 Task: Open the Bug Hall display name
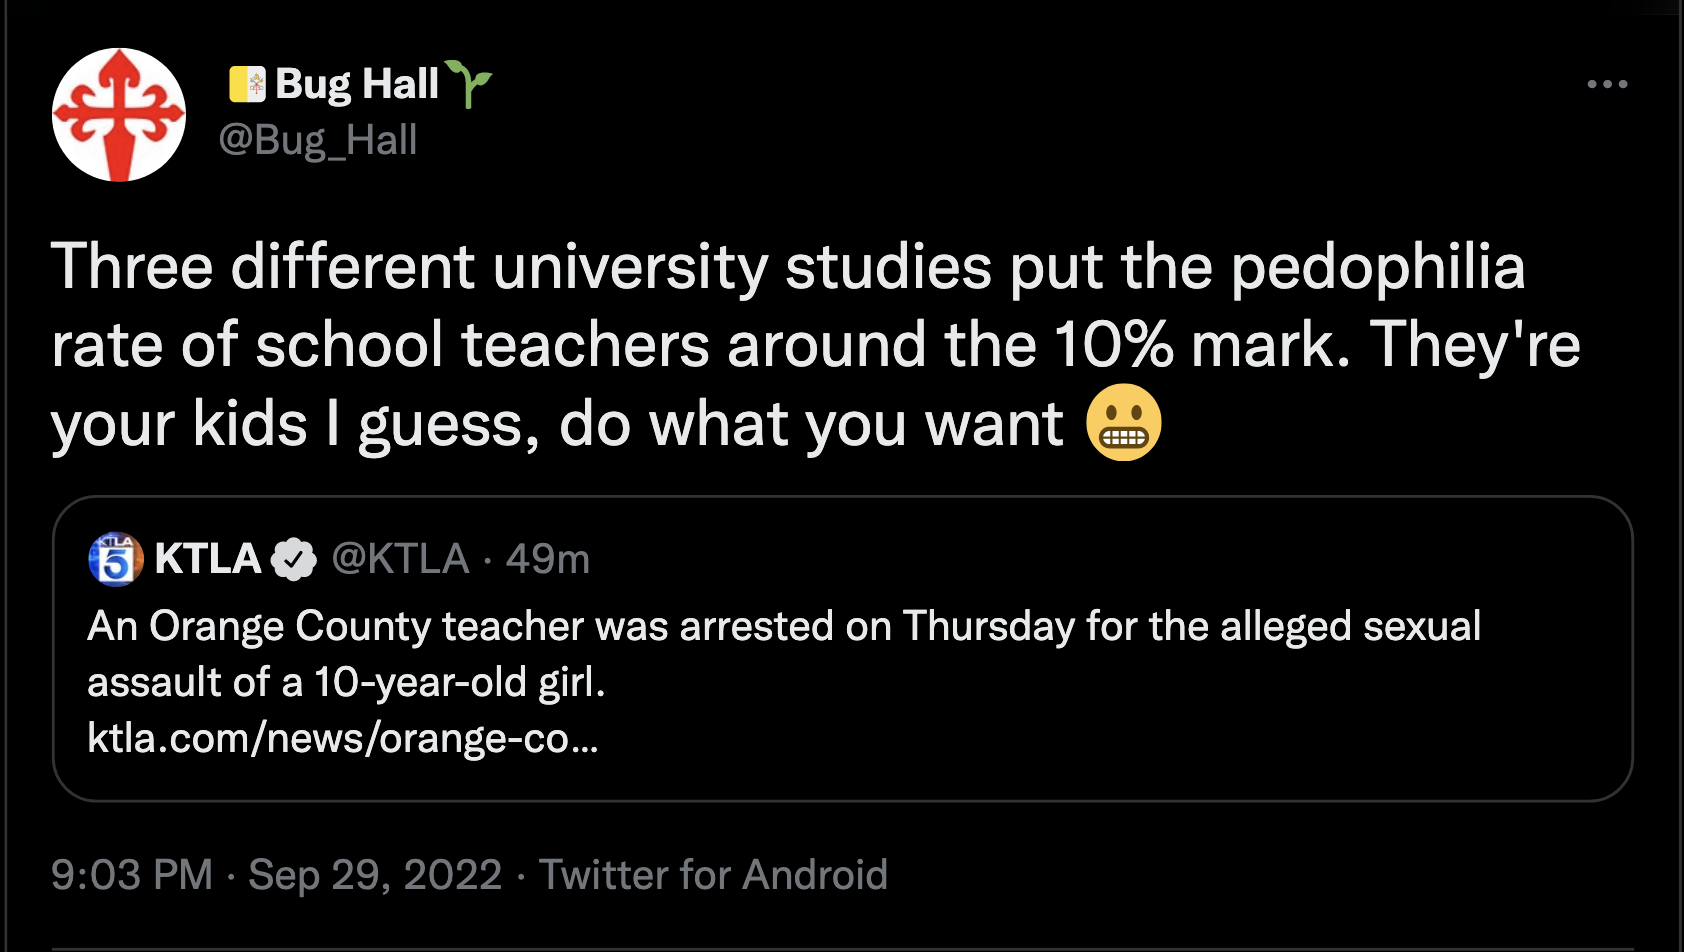pyautogui.click(x=357, y=84)
